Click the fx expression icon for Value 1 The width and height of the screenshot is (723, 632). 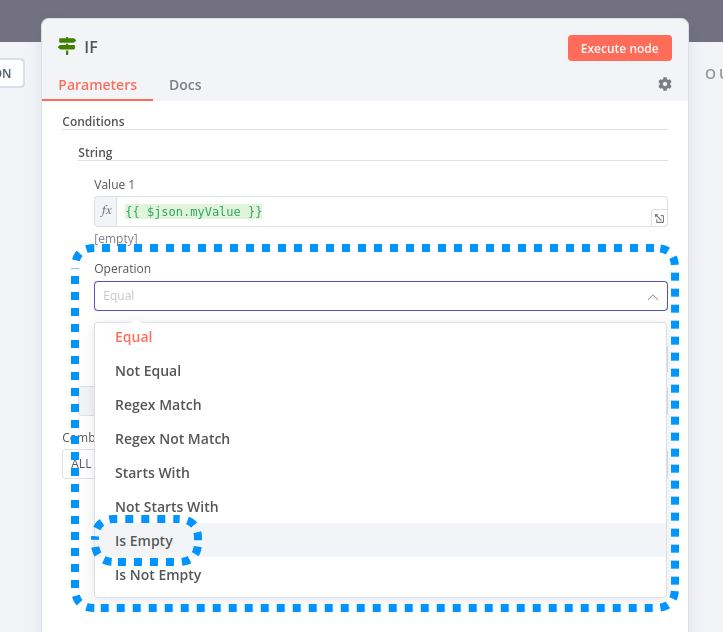coord(107,212)
